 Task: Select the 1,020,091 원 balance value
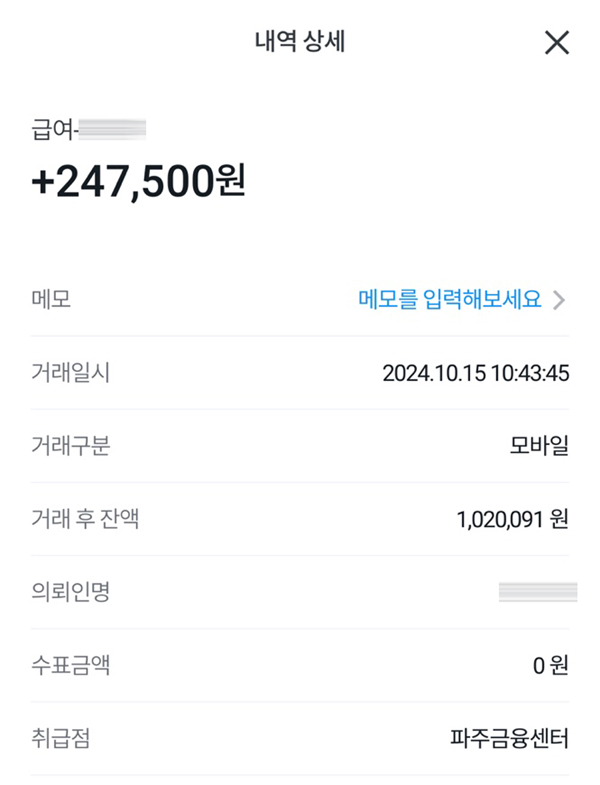click(511, 519)
